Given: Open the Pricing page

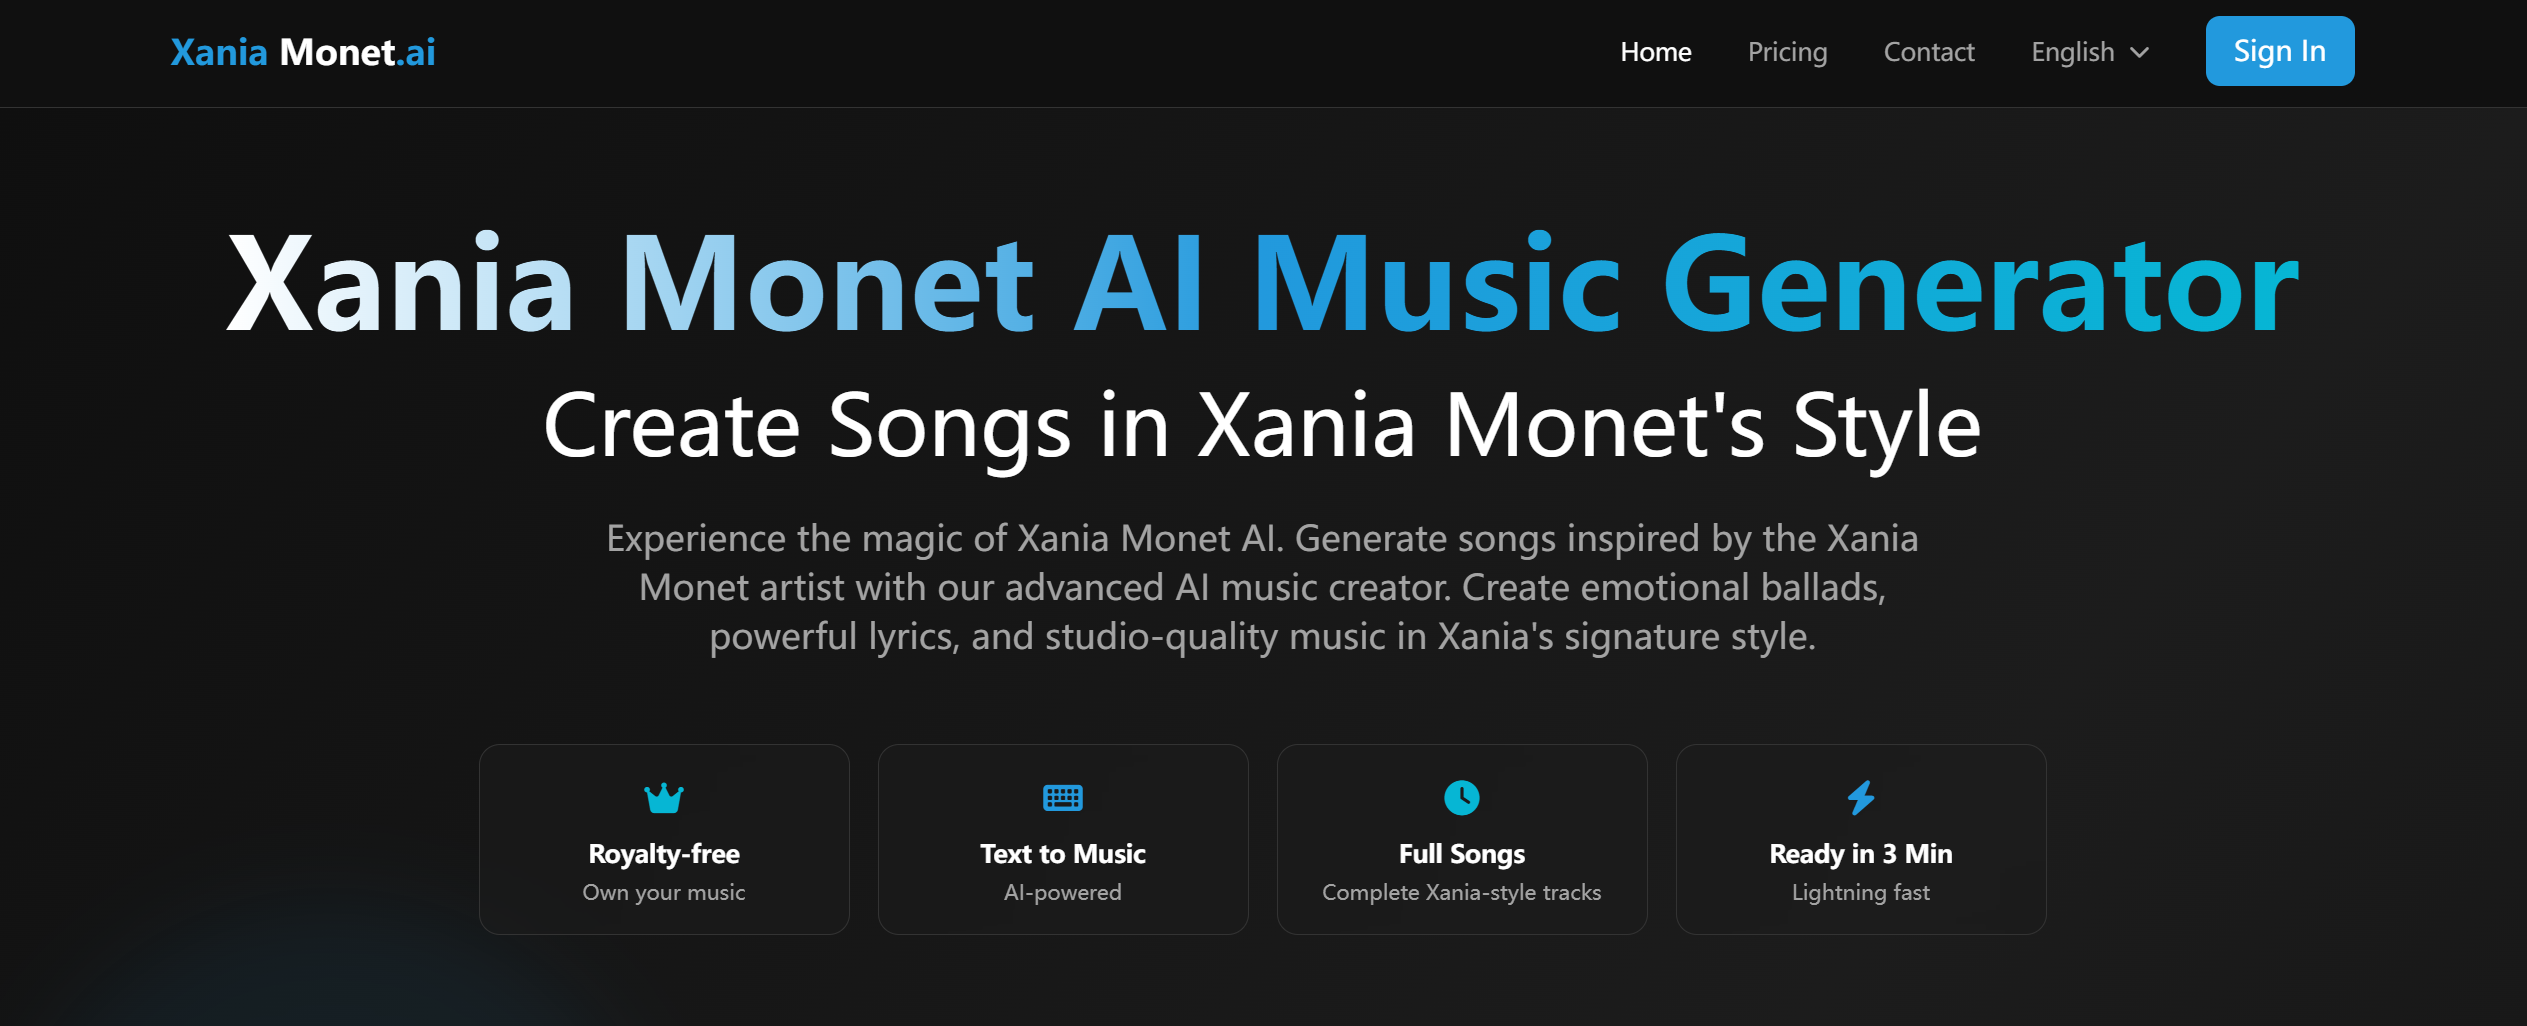Looking at the screenshot, I should point(1787,51).
